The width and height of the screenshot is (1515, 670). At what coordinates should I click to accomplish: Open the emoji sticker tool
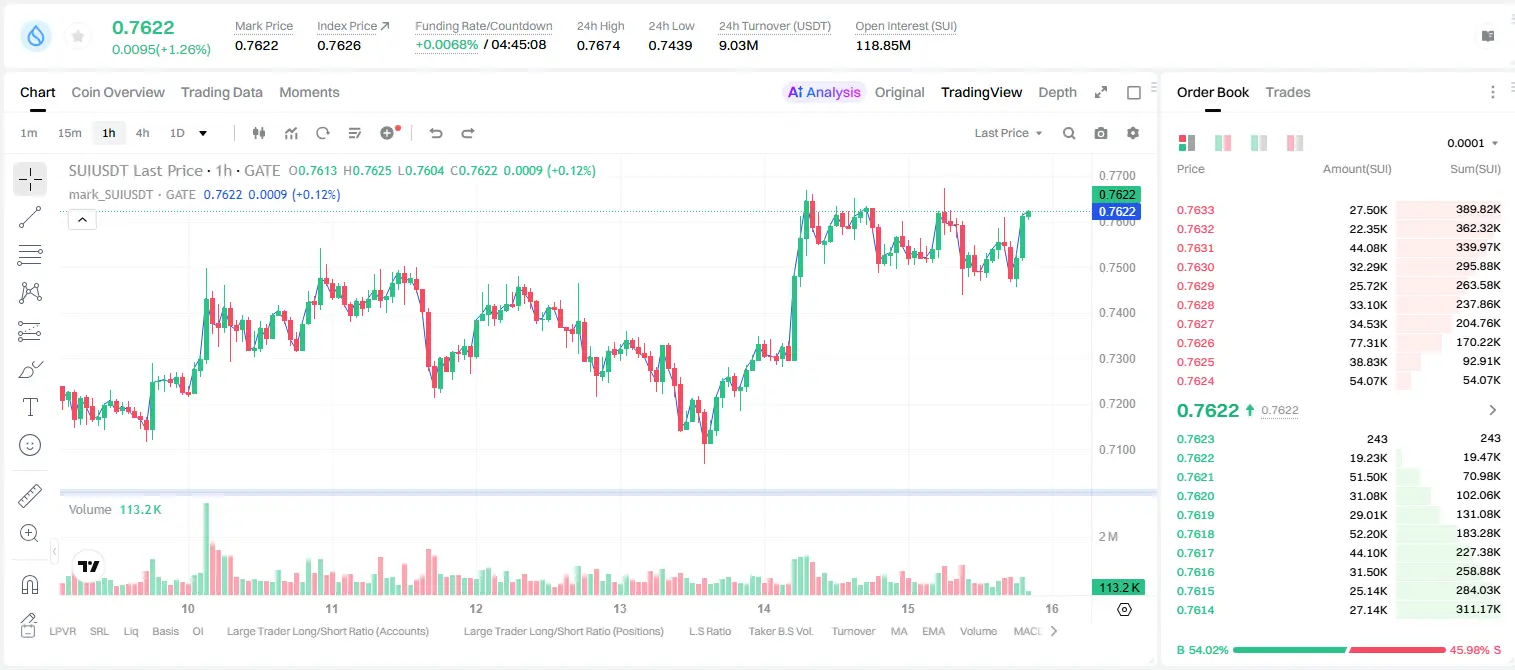pyautogui.click(x=30, y=445)
